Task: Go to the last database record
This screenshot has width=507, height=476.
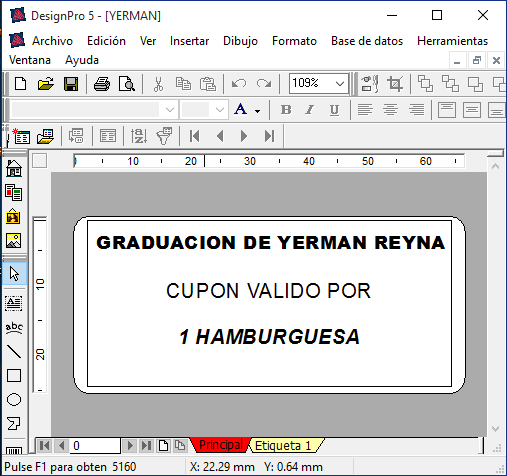Action: (x=269, y=136)
